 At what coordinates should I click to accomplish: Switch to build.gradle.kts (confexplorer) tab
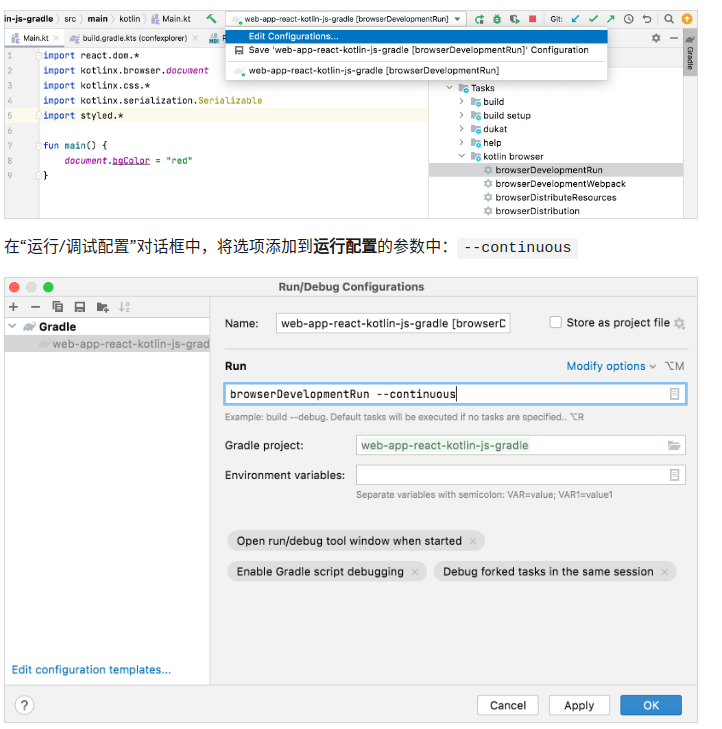pos(134,38)
